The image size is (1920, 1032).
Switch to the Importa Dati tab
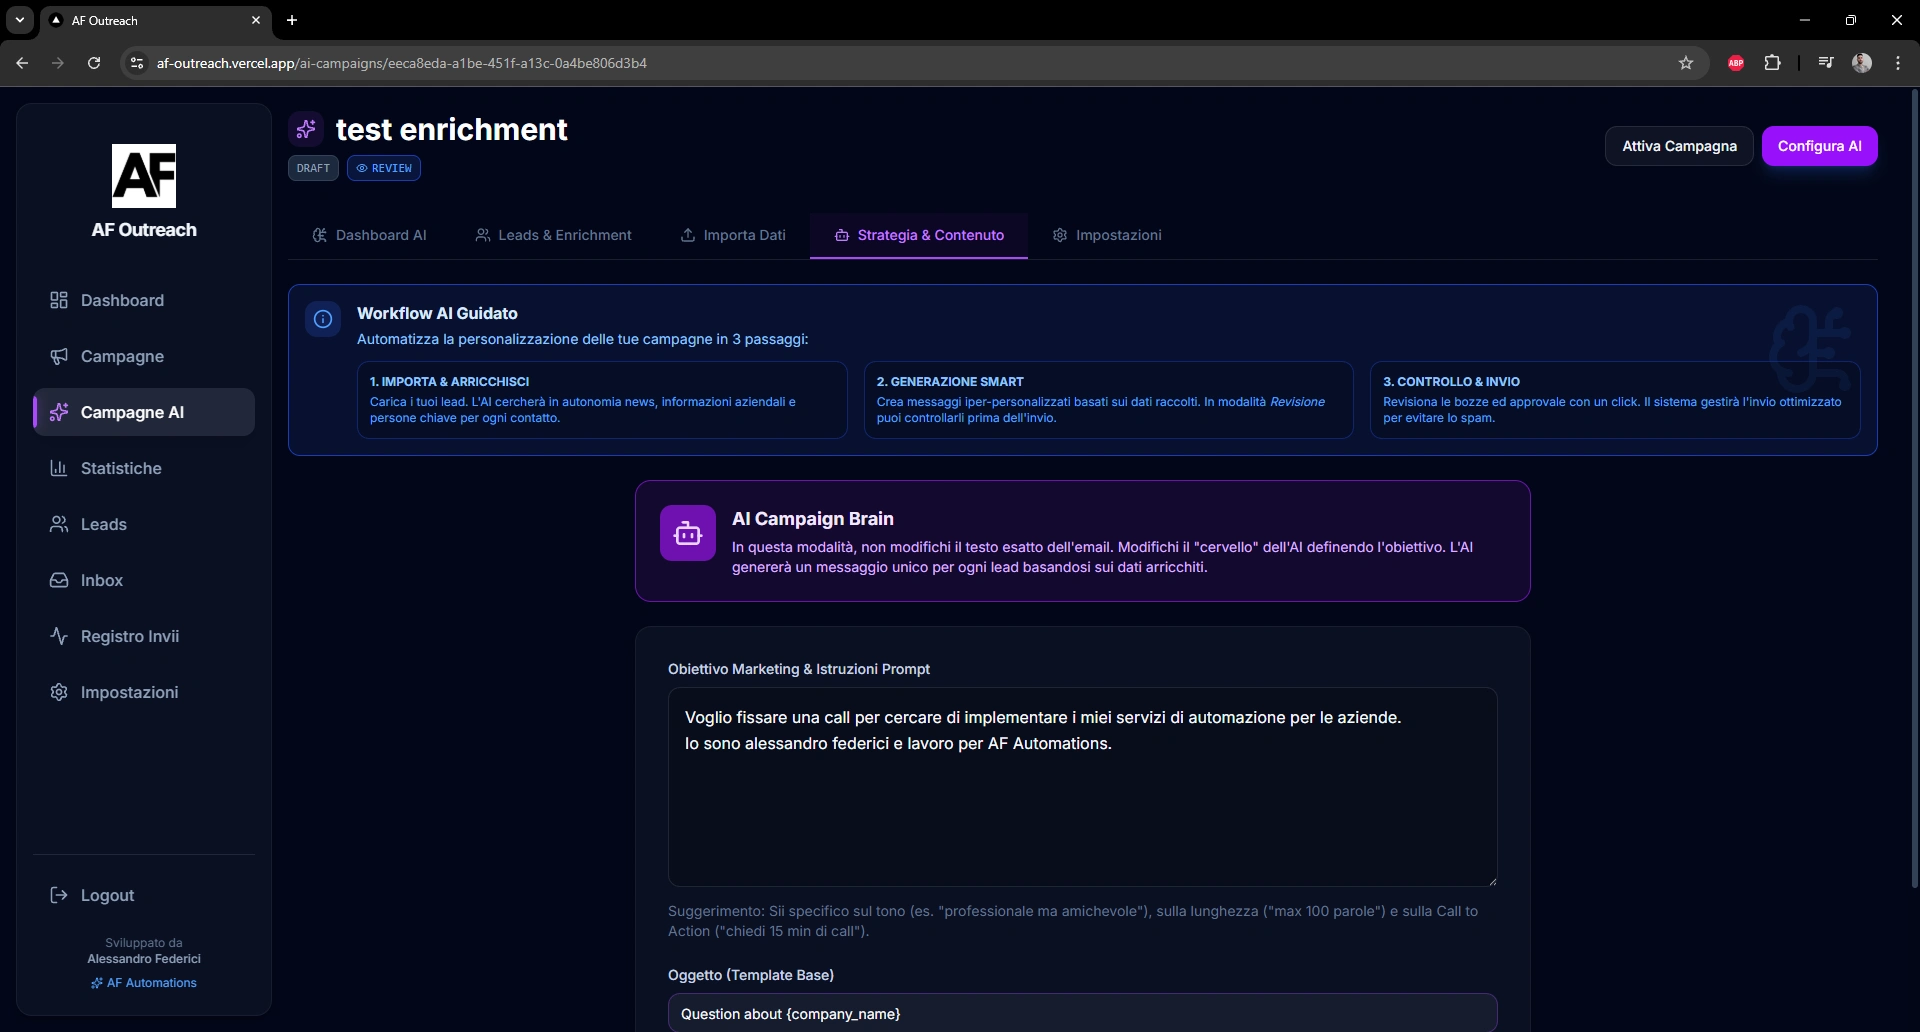point(733,235)
